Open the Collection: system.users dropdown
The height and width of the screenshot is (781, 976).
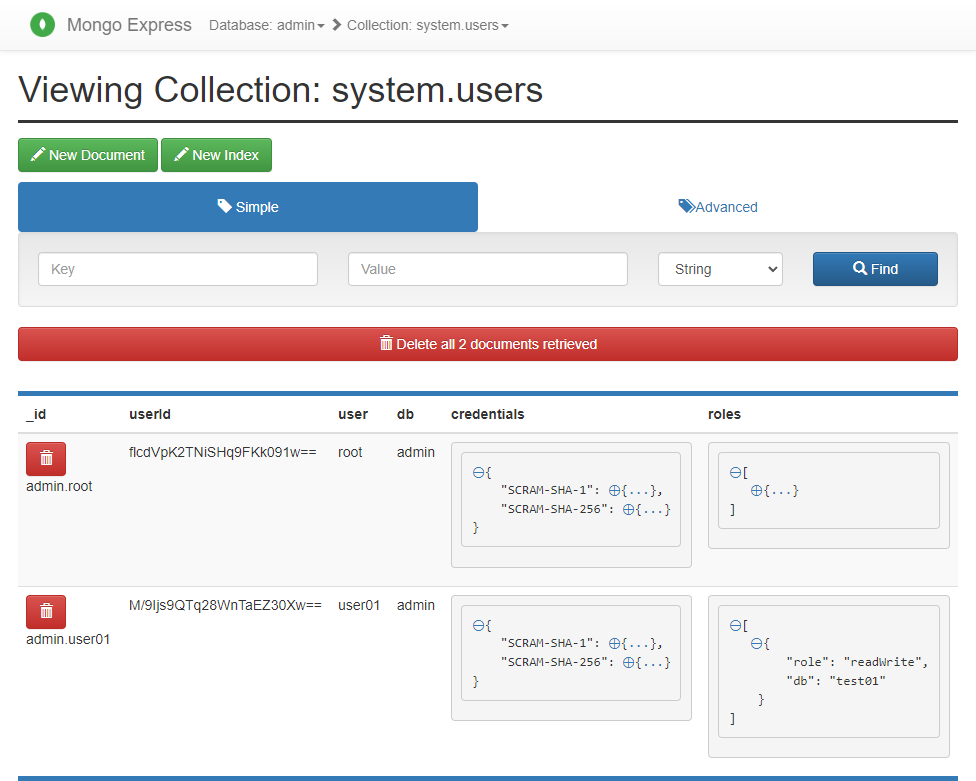[x=428, y=26]
